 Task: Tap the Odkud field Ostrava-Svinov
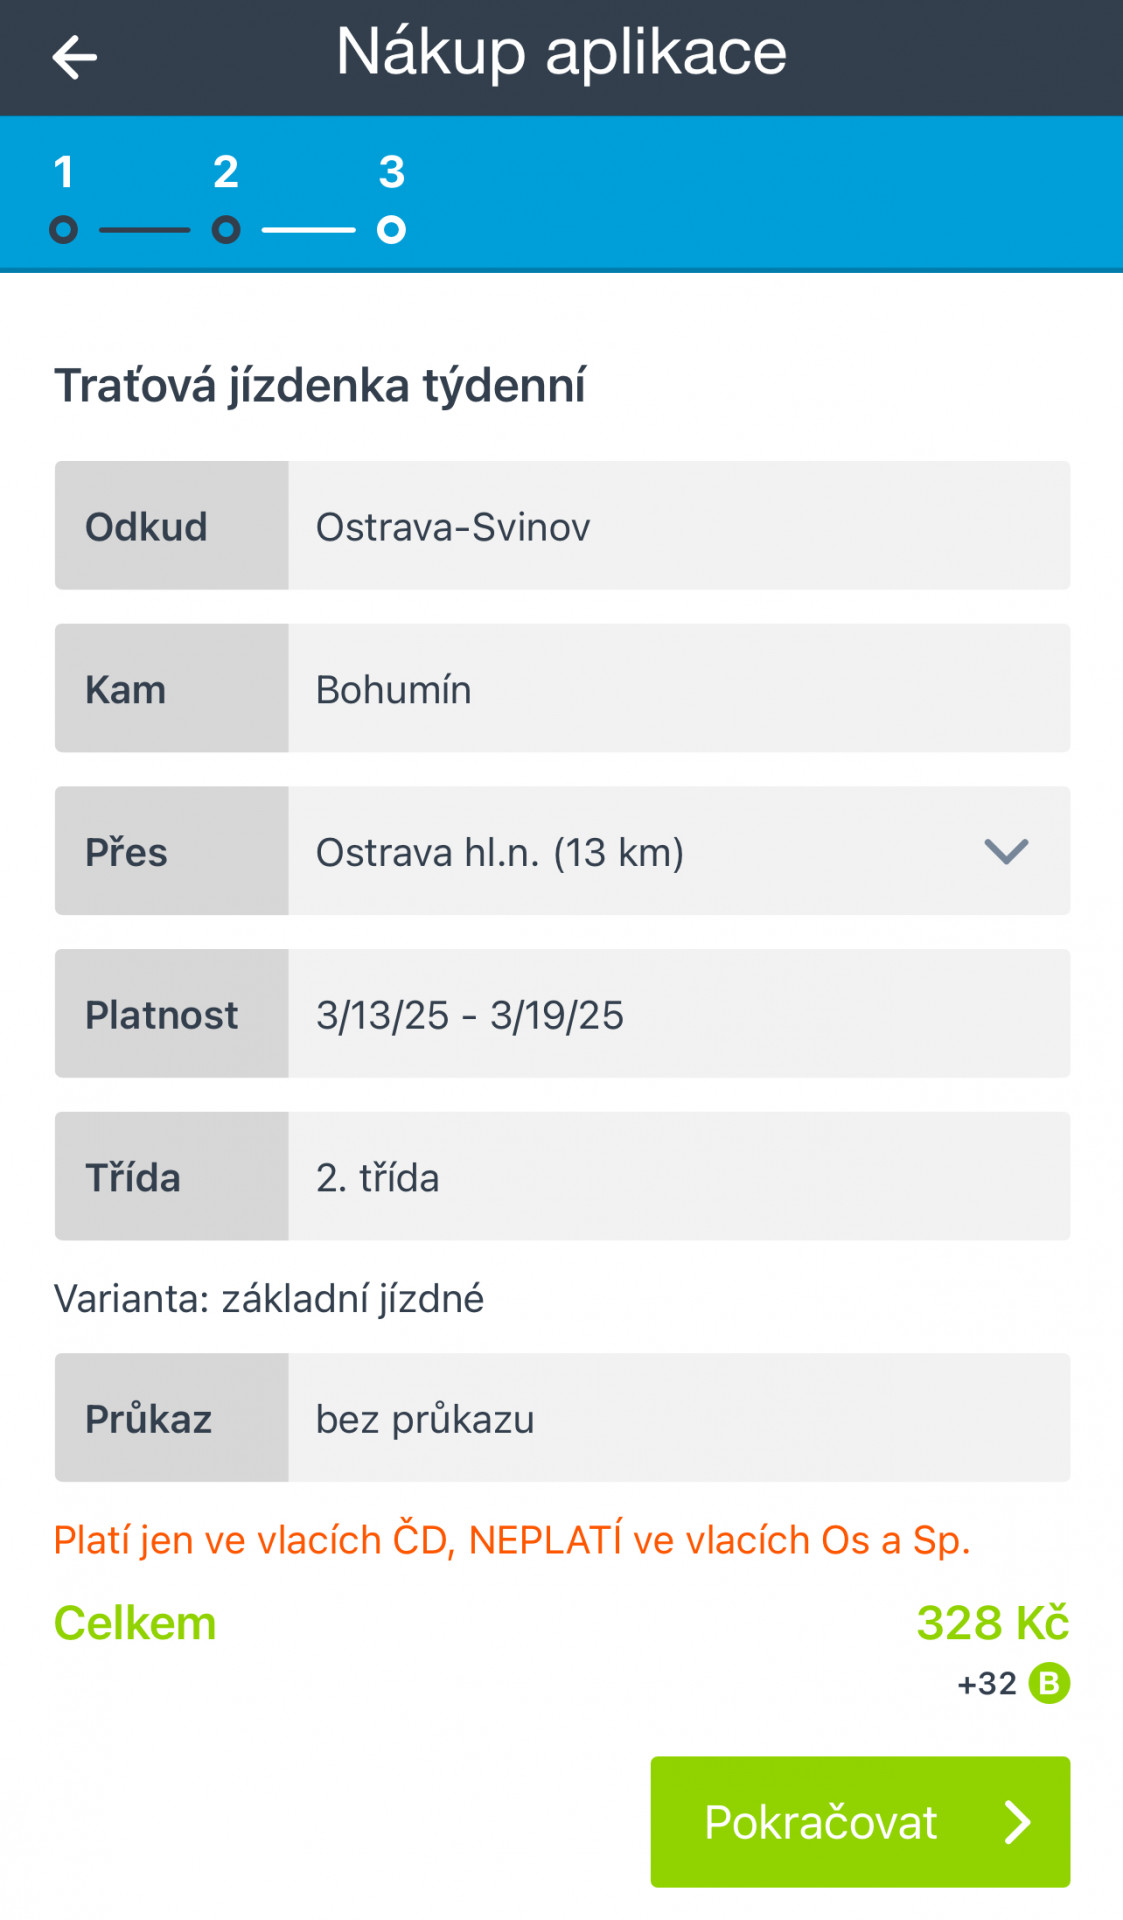pos(678,526)
